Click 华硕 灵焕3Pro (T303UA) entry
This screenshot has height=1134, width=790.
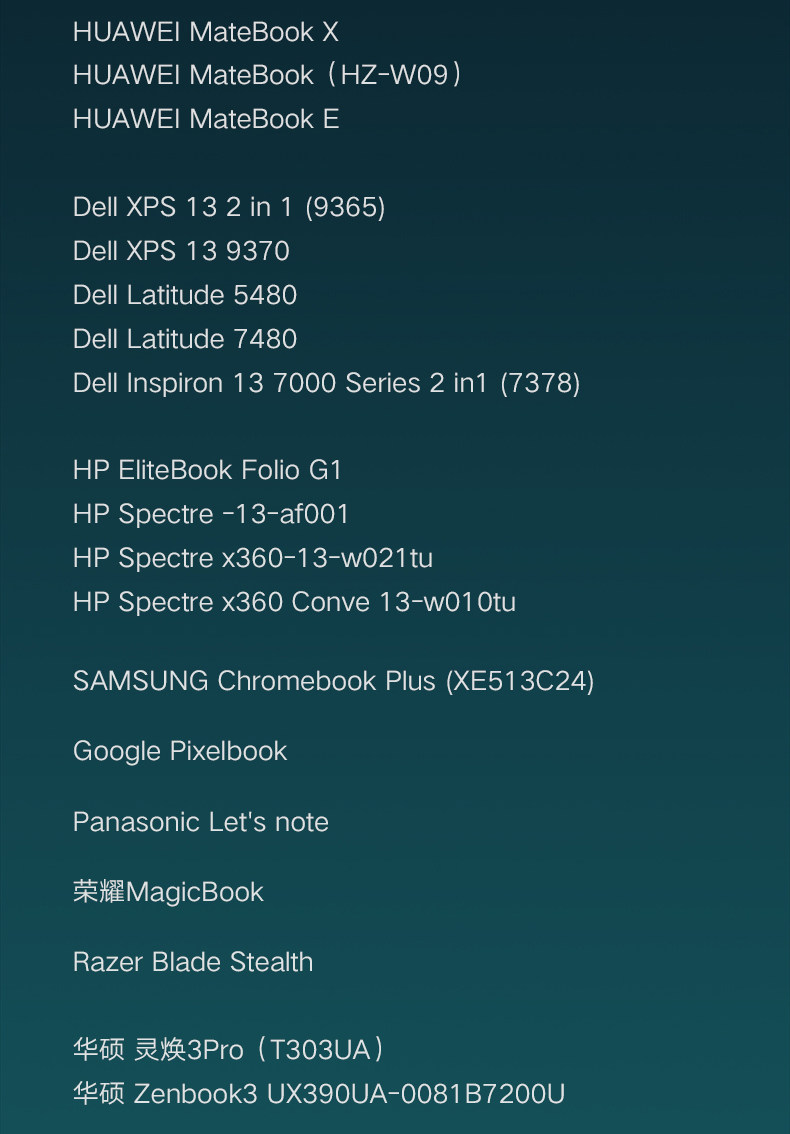point(230,1050)
